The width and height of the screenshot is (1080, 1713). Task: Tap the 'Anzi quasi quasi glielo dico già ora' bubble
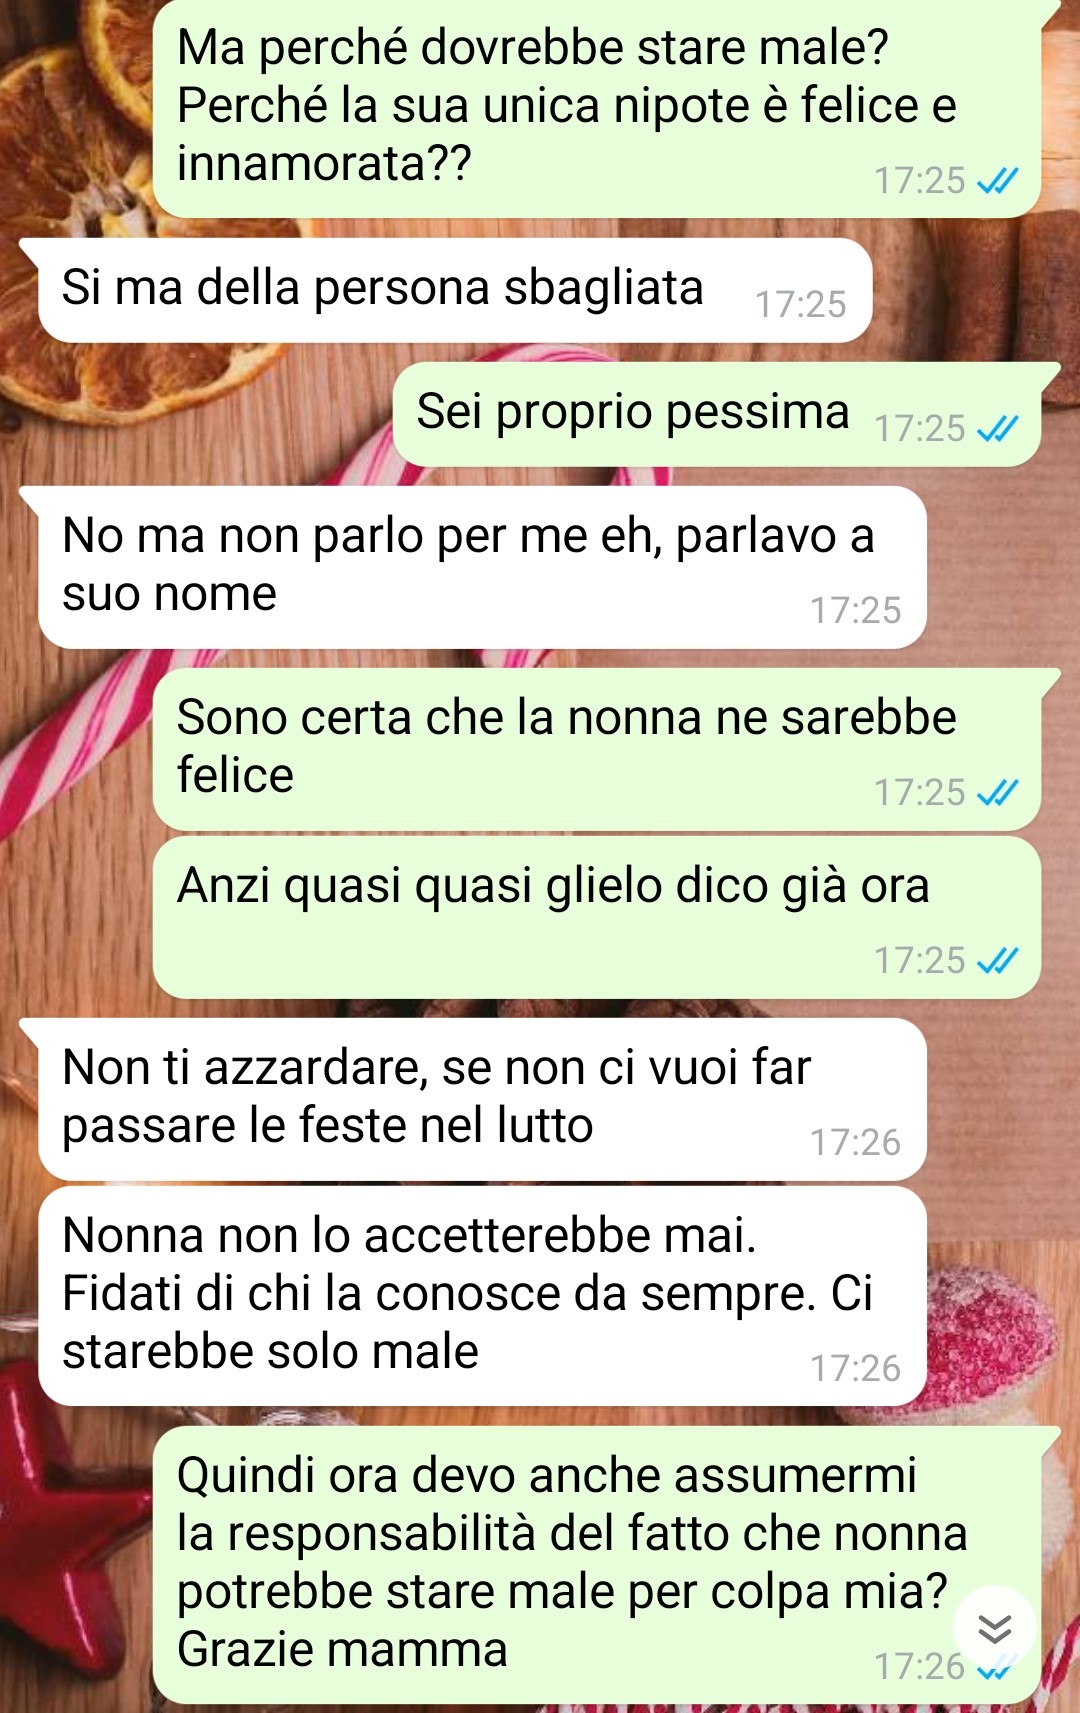click(x=597, y=917)
